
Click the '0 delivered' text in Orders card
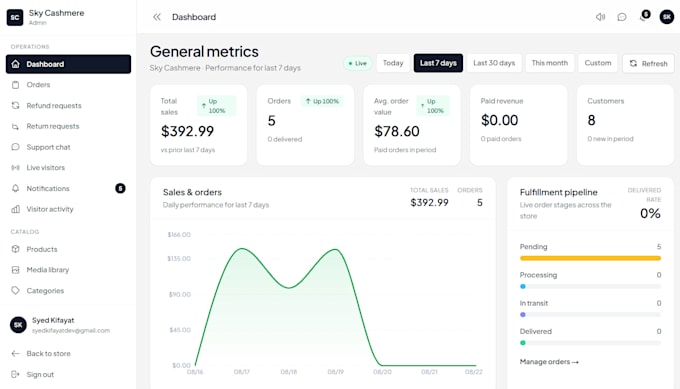[284, 139]
